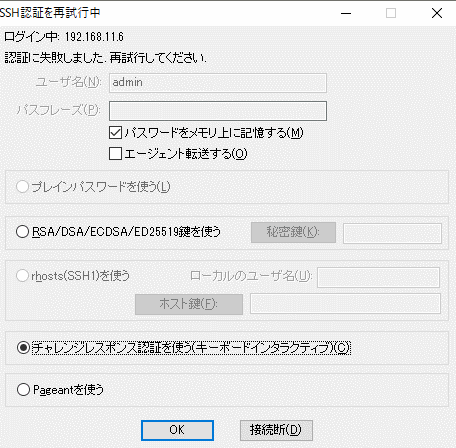Viewport: 456px width, 448px height.
Task: Click the passphrase input field
Action: [x=218, y=111]
